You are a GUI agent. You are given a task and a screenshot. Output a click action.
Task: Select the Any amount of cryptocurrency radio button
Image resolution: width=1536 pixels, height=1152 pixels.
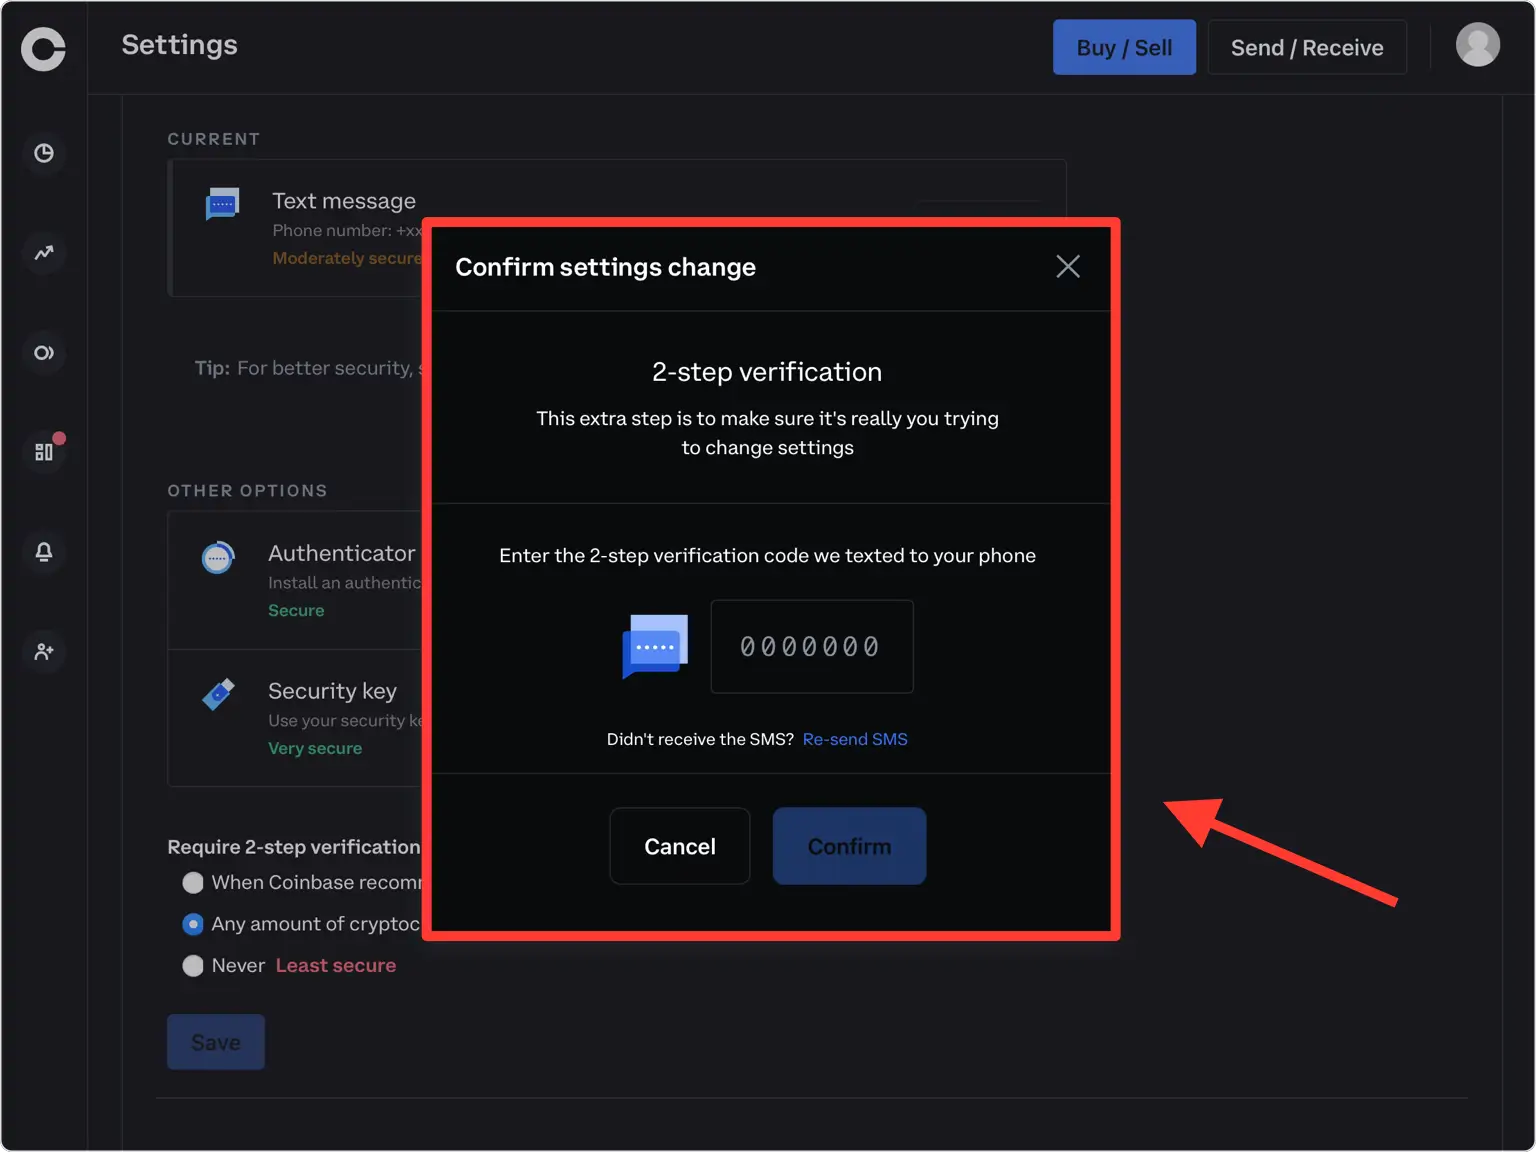click(x=193, y=924)
